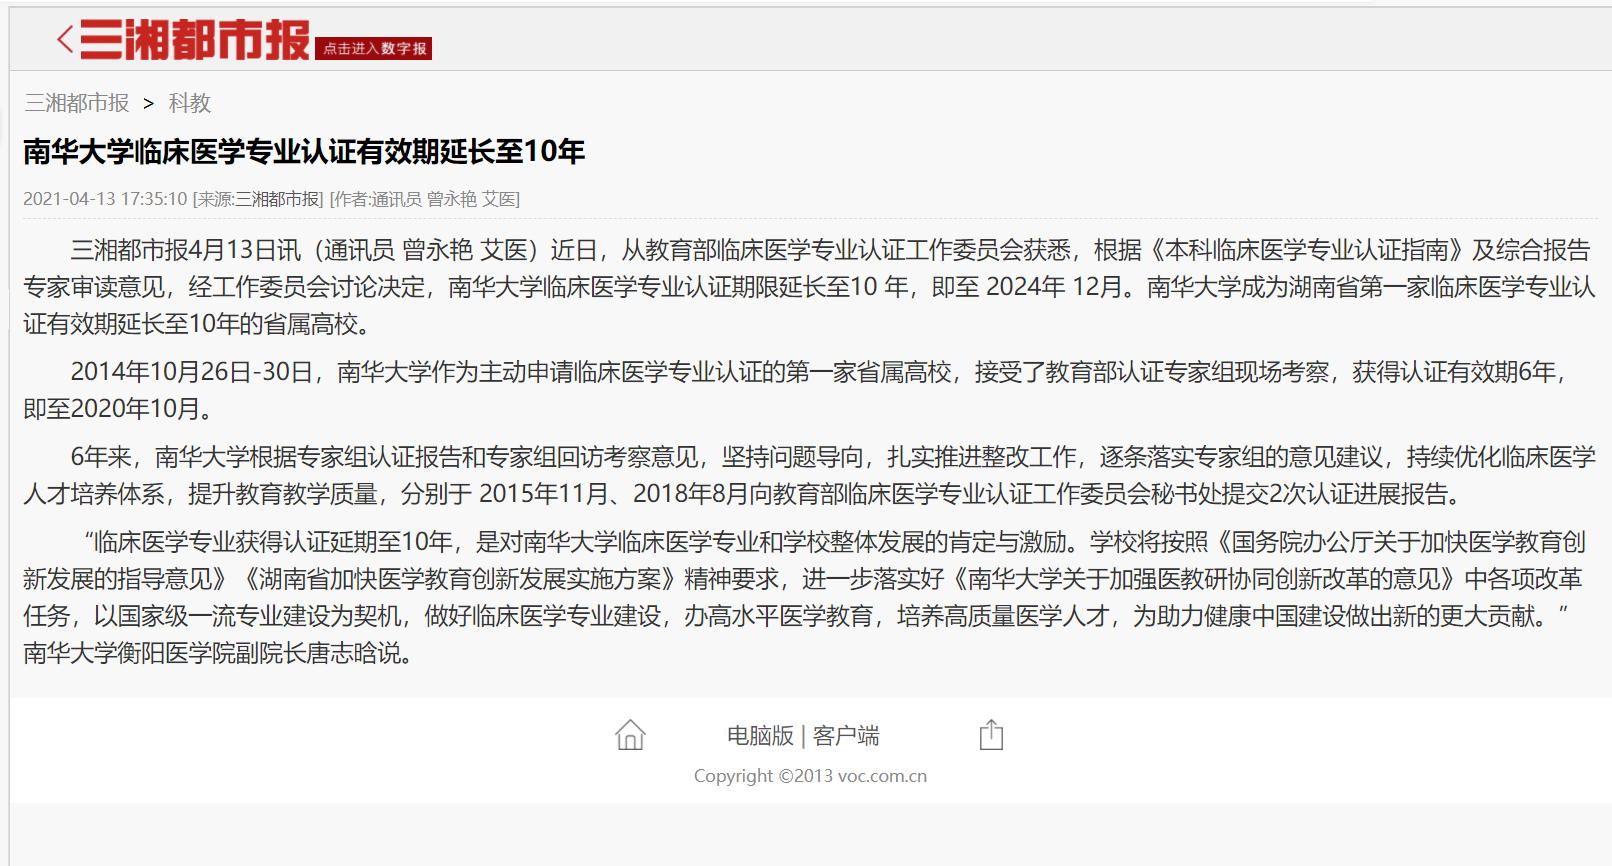Open the 科教 breadcrumb category

tap(190, 103)
